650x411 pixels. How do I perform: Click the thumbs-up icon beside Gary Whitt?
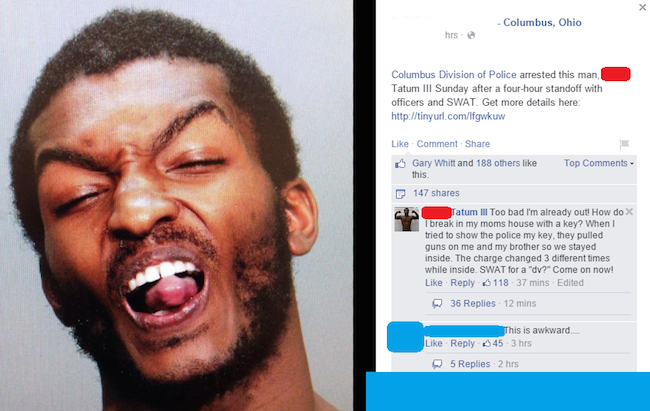(x=400, y=164)
